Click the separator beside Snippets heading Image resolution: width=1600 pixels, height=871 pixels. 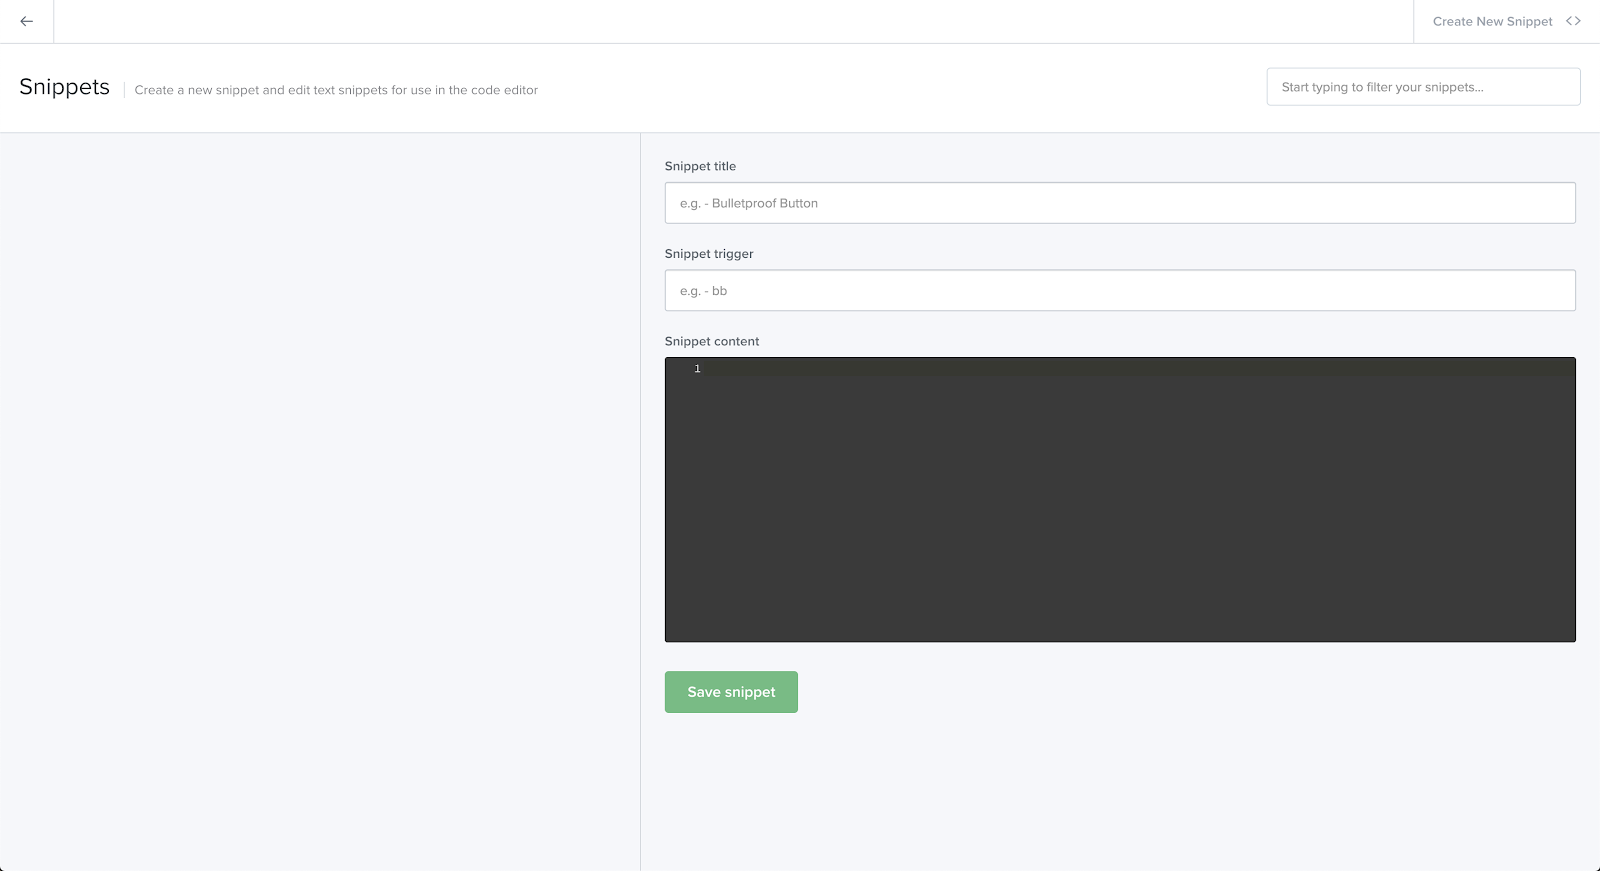coord(124,89)
